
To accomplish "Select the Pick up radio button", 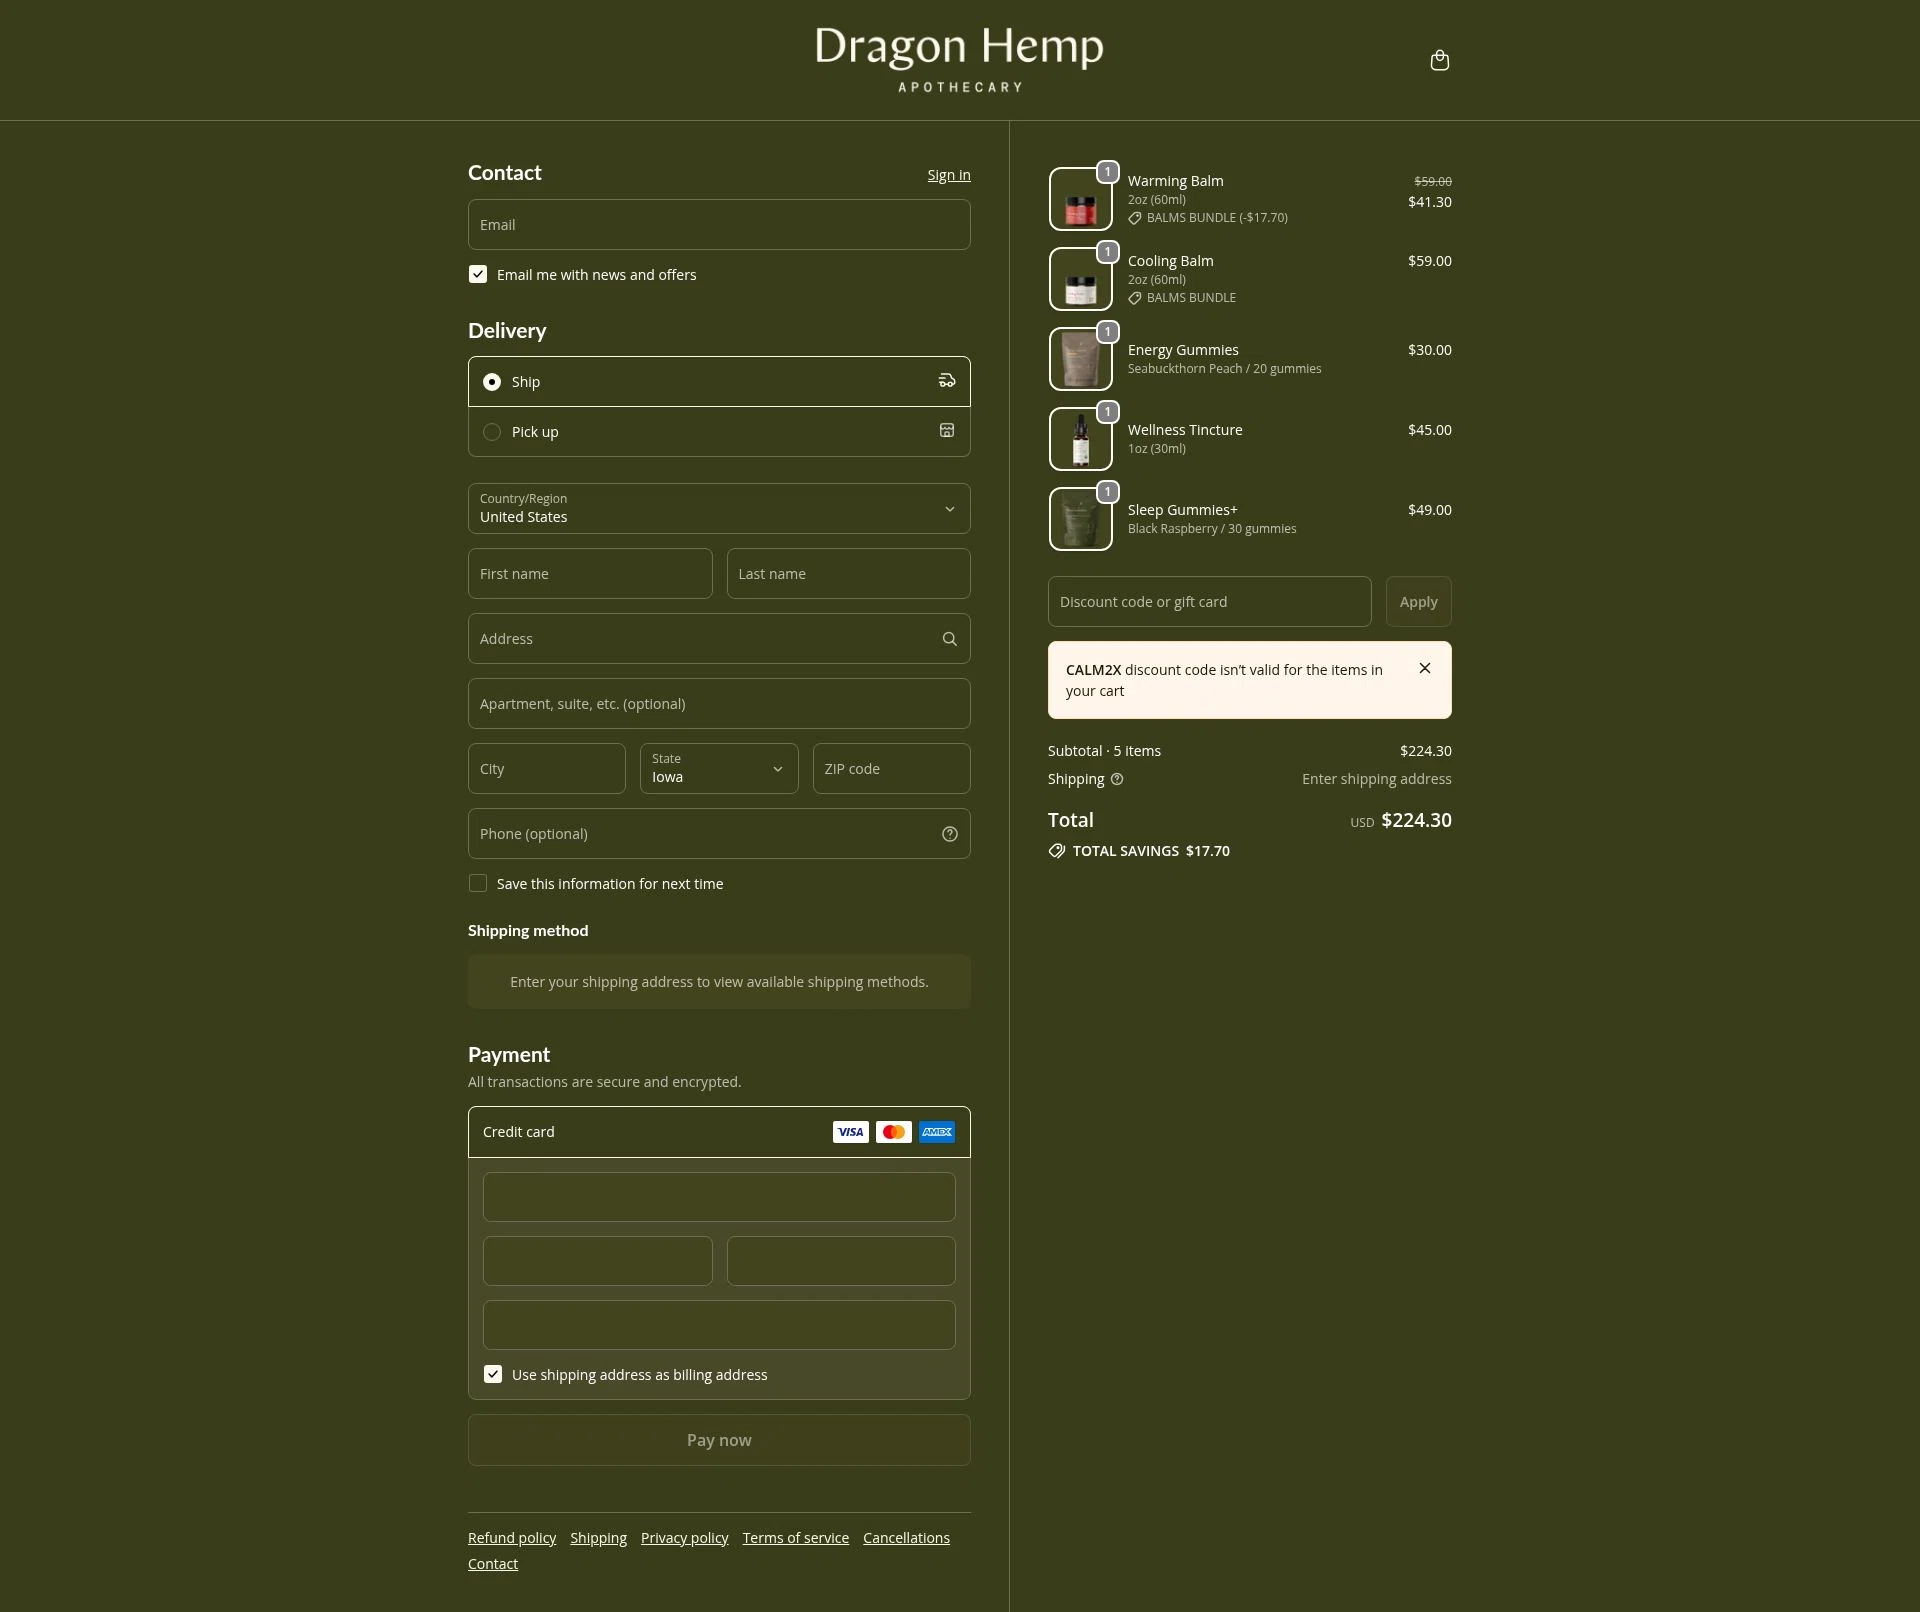I will coord(492,431).
